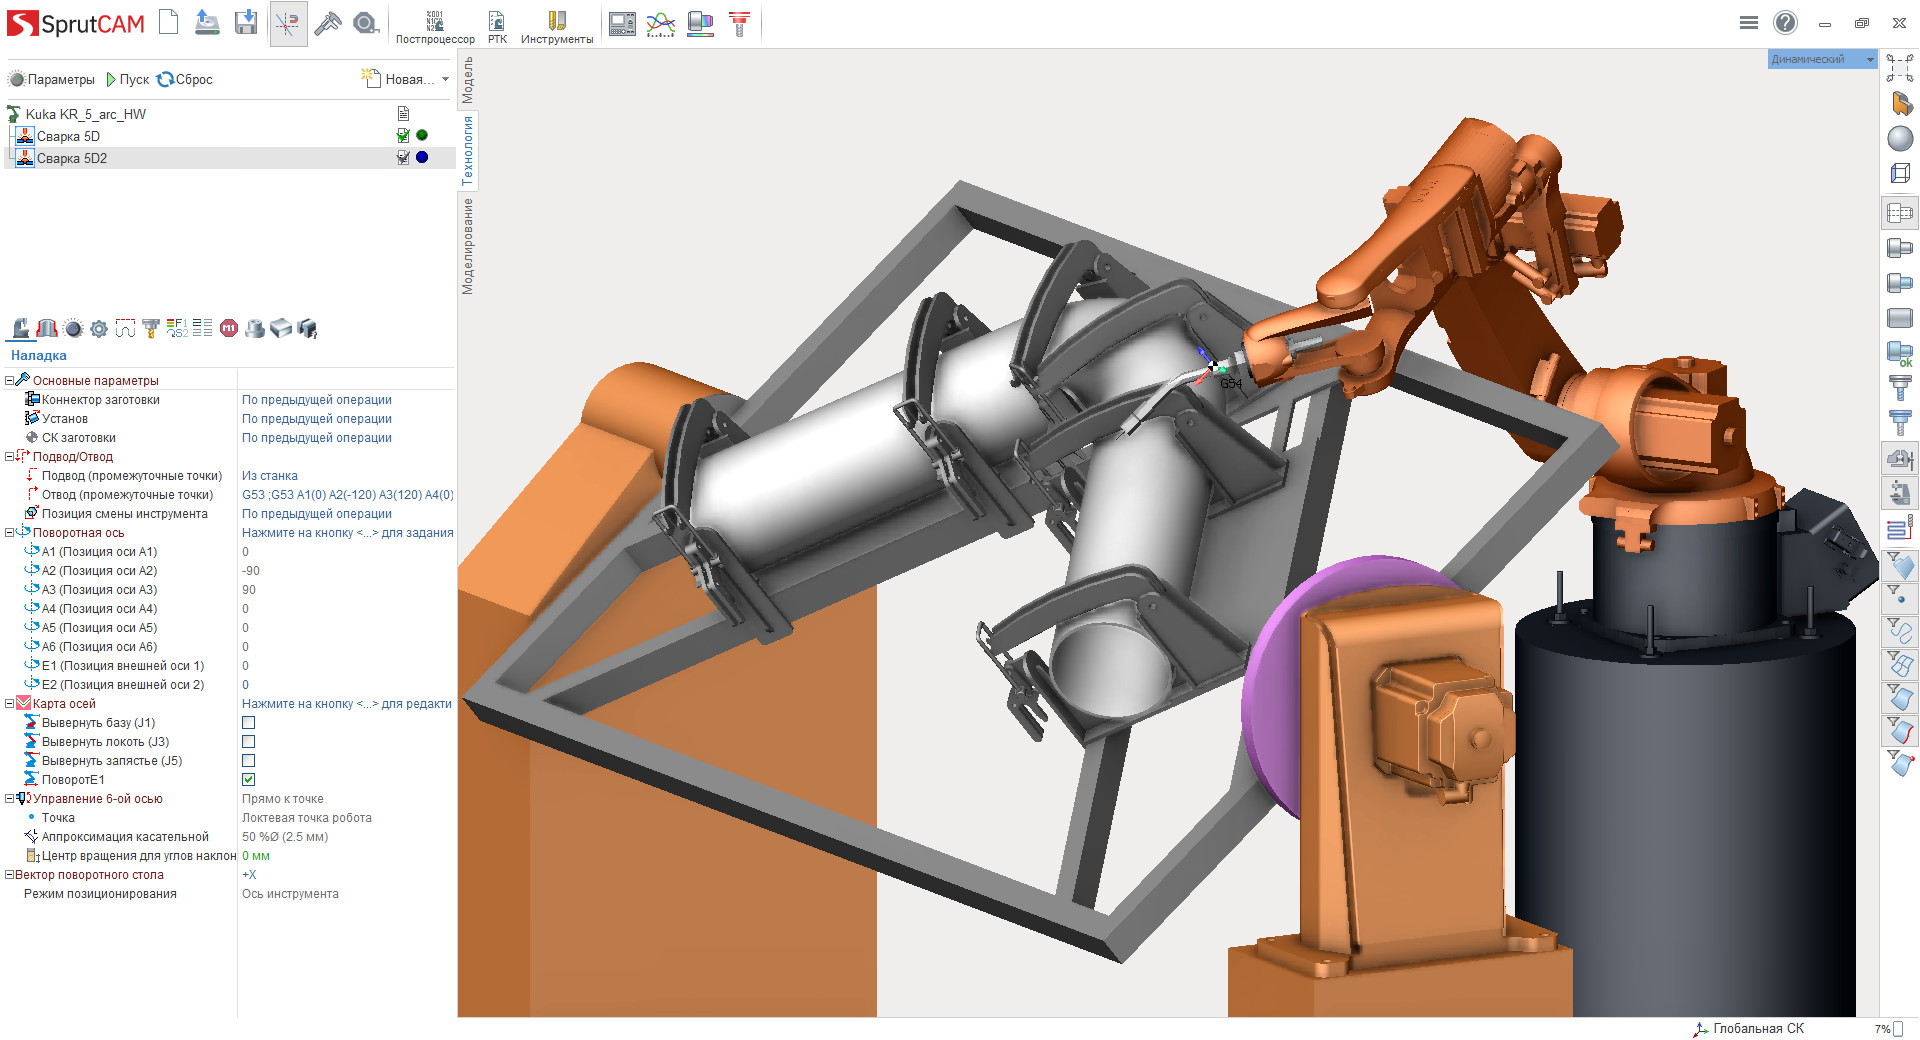Switch to the Моделирование vertical tab

(467, 245)
